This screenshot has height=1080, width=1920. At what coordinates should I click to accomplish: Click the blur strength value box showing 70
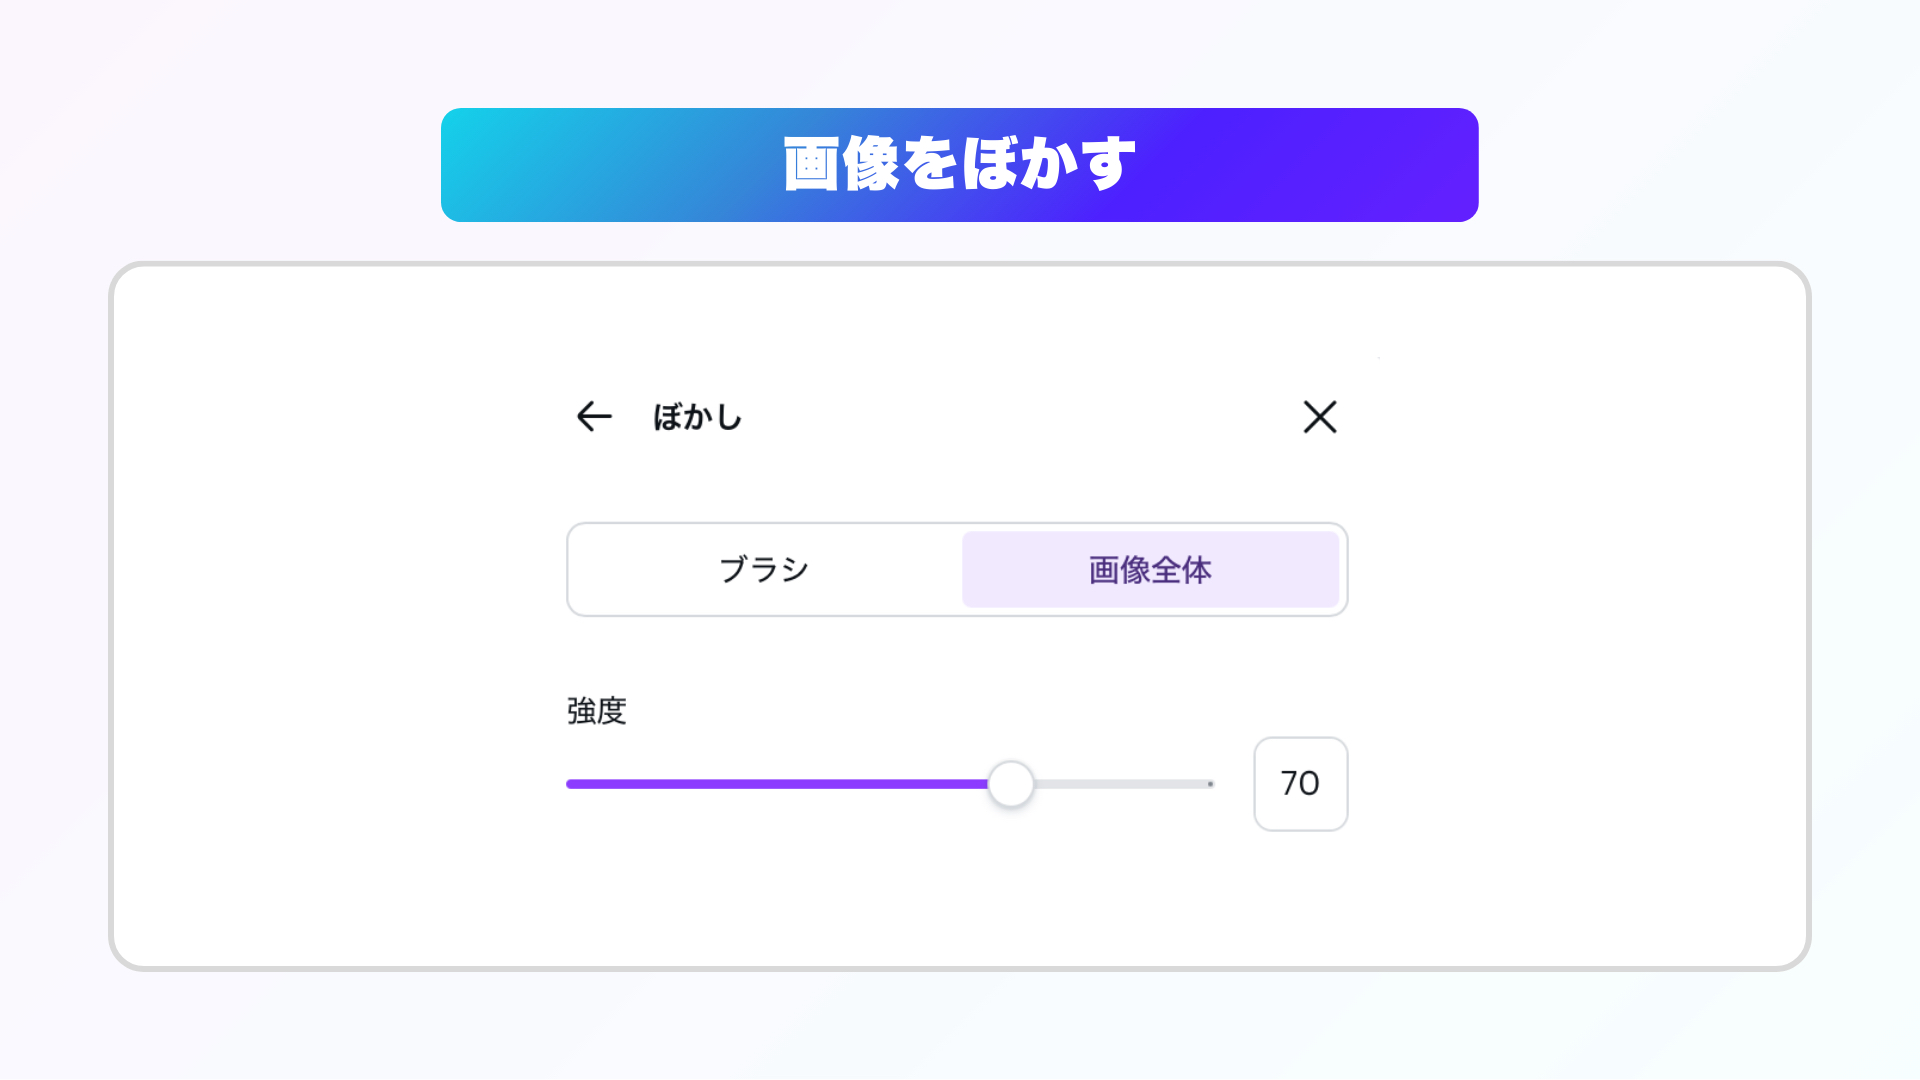(x=1300, y=784)
